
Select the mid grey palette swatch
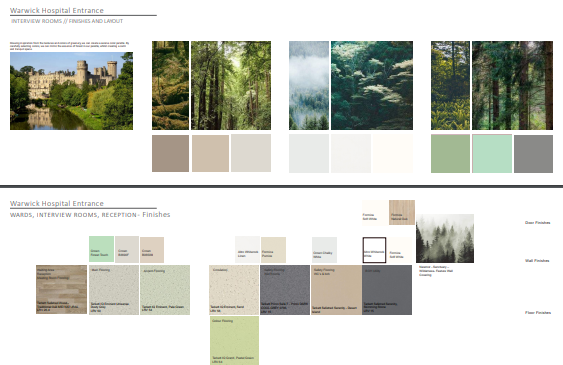[534, 154]
